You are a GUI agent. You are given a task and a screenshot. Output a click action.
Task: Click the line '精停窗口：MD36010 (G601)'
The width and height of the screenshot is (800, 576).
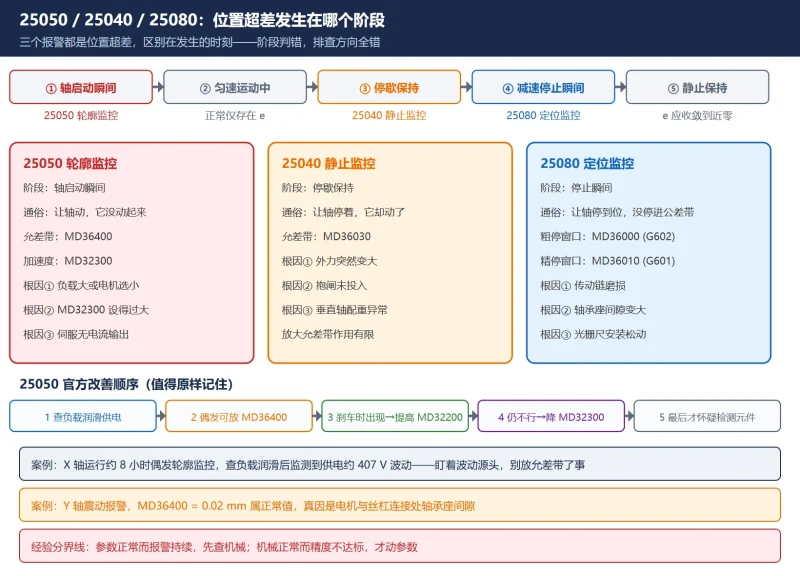(x=608, y=261)
